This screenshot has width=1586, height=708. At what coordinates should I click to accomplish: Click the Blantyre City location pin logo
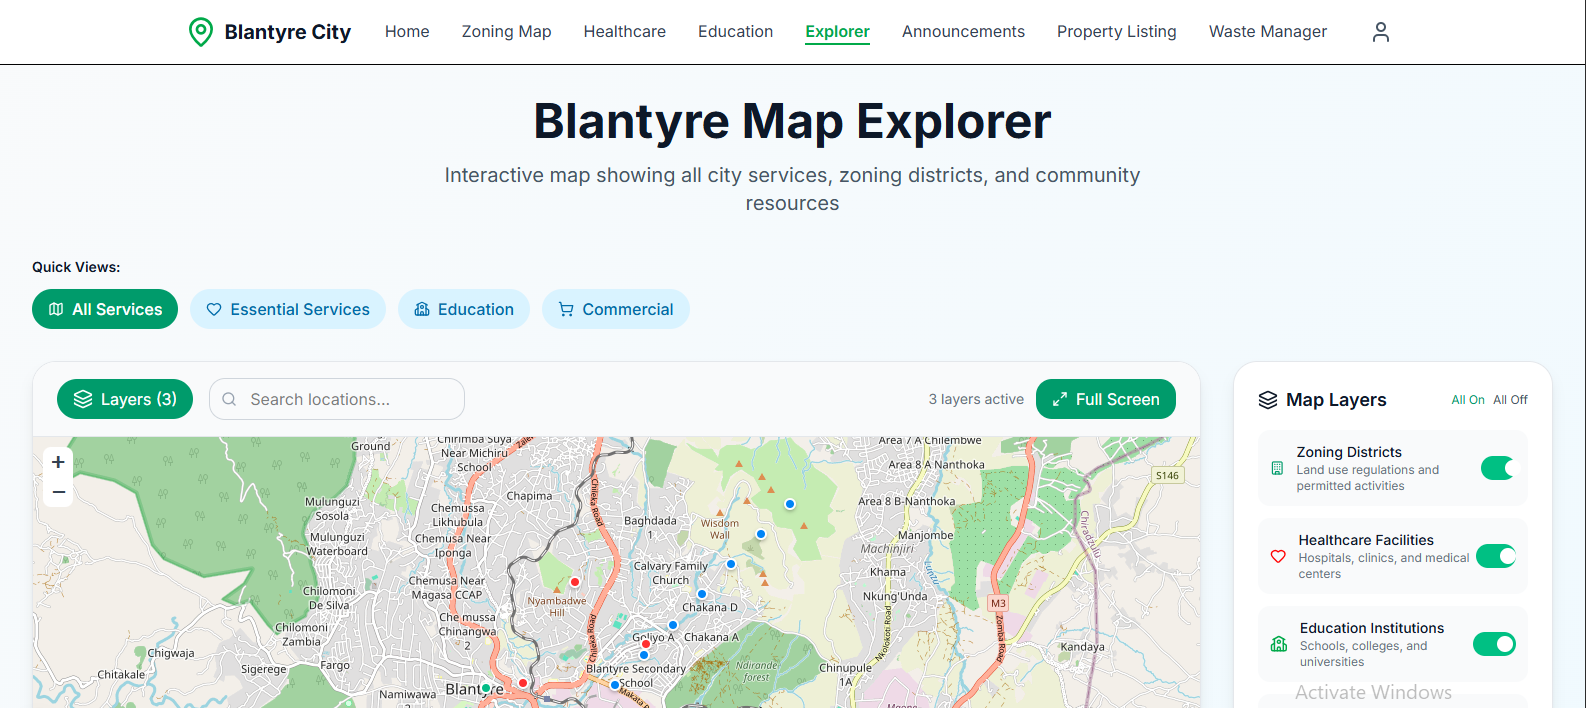pyautogui.click(x=201, y=32)
